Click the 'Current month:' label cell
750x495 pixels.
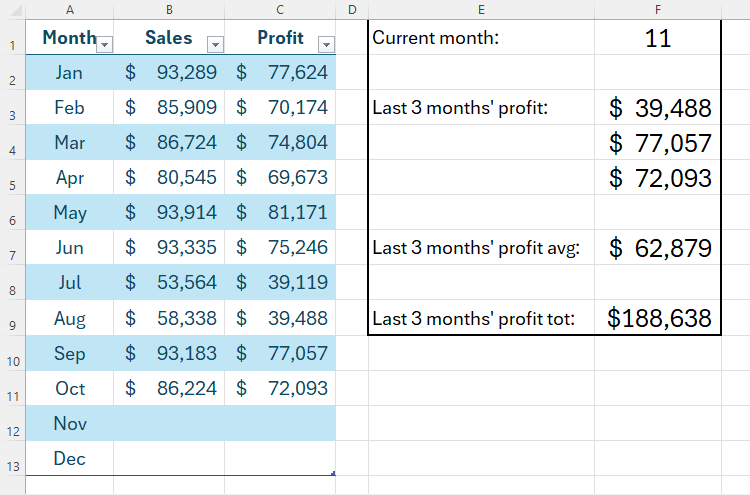click(x=481, y=39)
